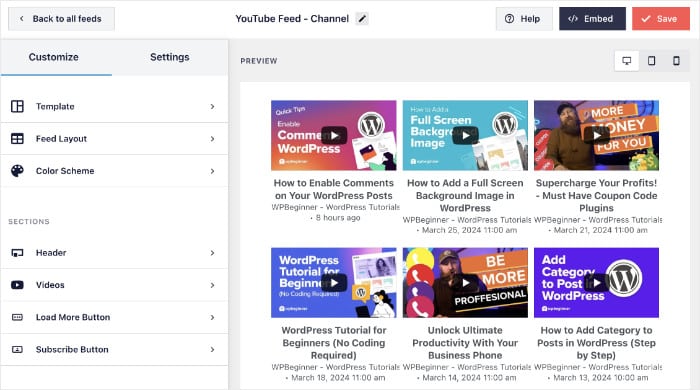The image size is (700, 390).
Task: Play the Enable Comments video
Action: [334, 136]
